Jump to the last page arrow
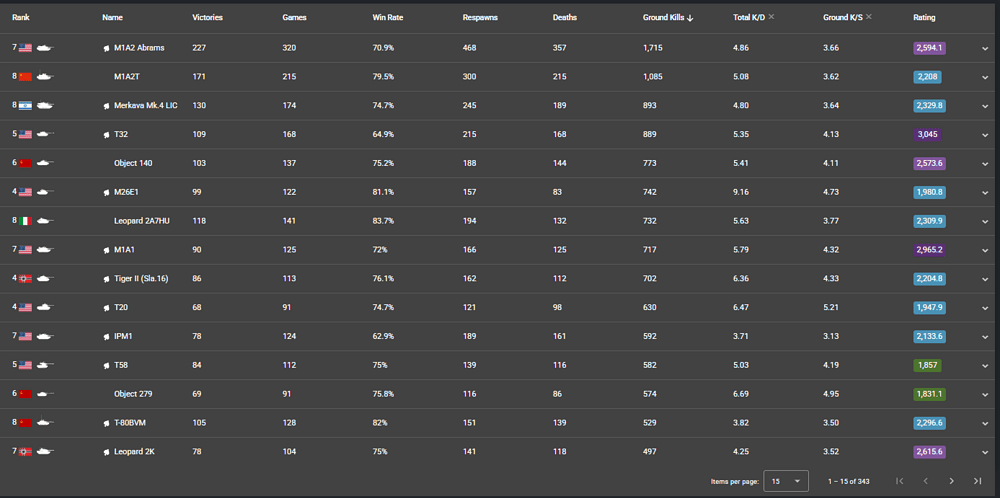1000x498 pixels. (978, 481)
